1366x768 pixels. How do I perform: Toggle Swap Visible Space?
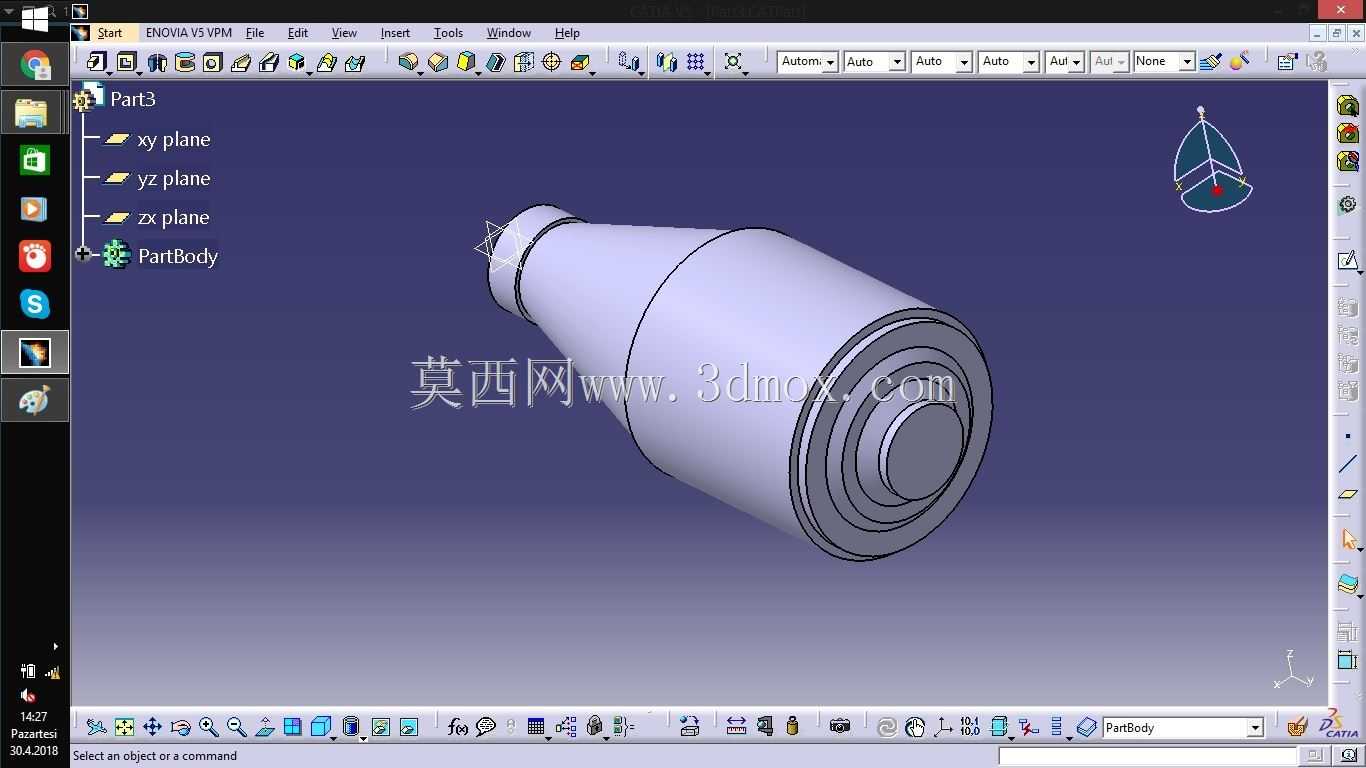pyautogui.click(x=408, y=727)
